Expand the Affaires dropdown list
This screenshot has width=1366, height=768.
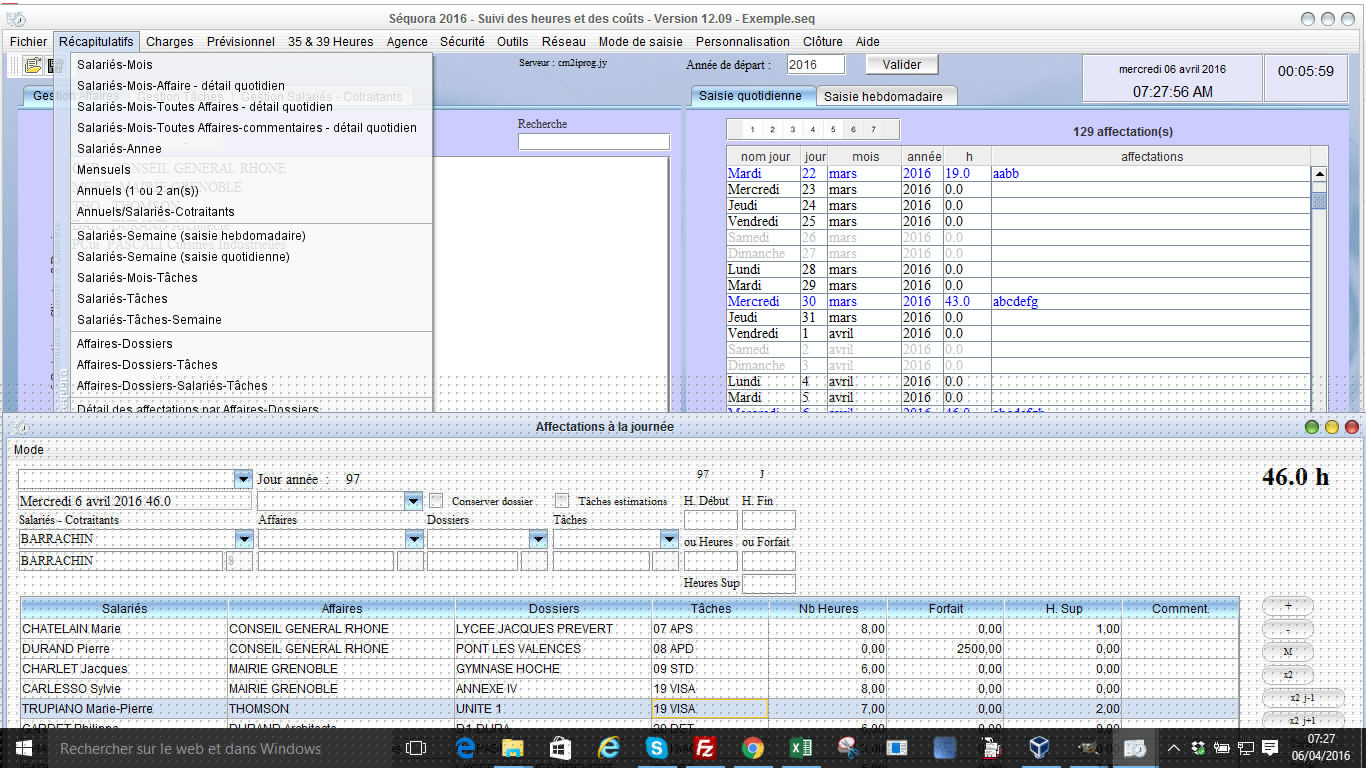(414, 539)
